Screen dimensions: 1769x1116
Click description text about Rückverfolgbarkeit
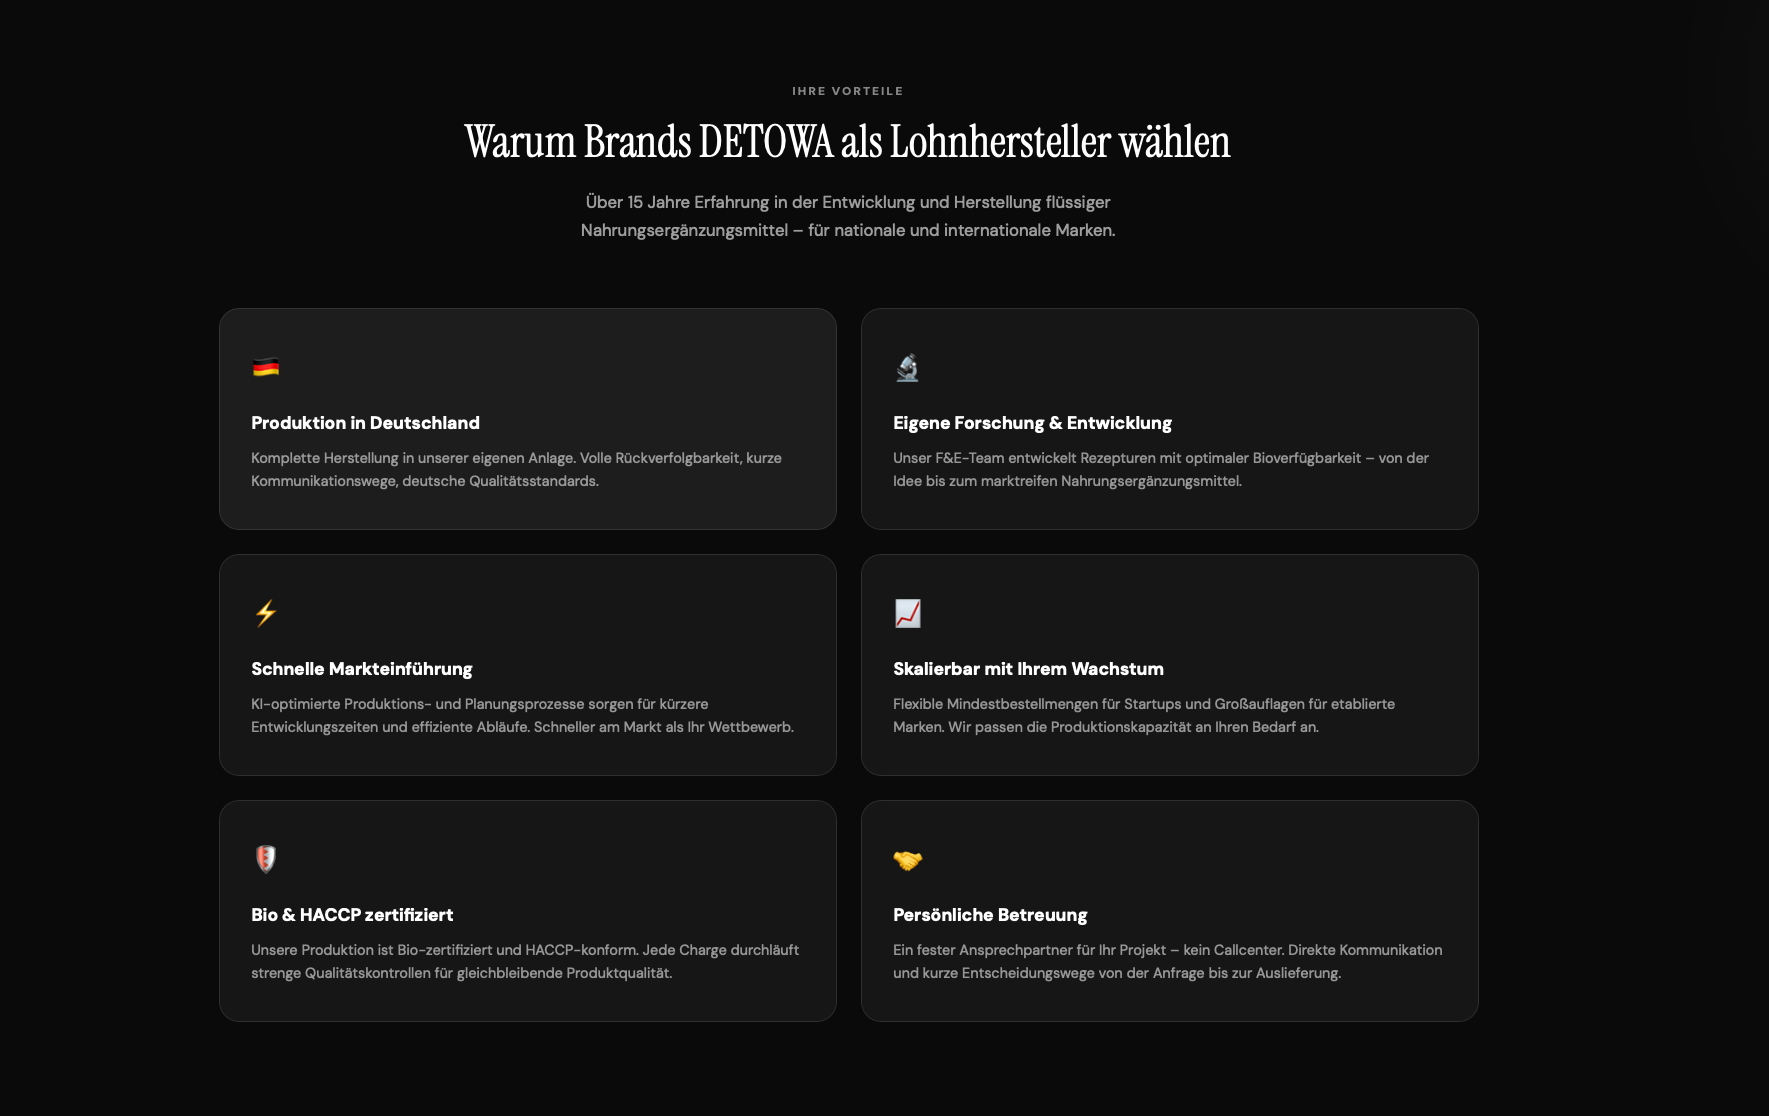(x=516, y=469)
